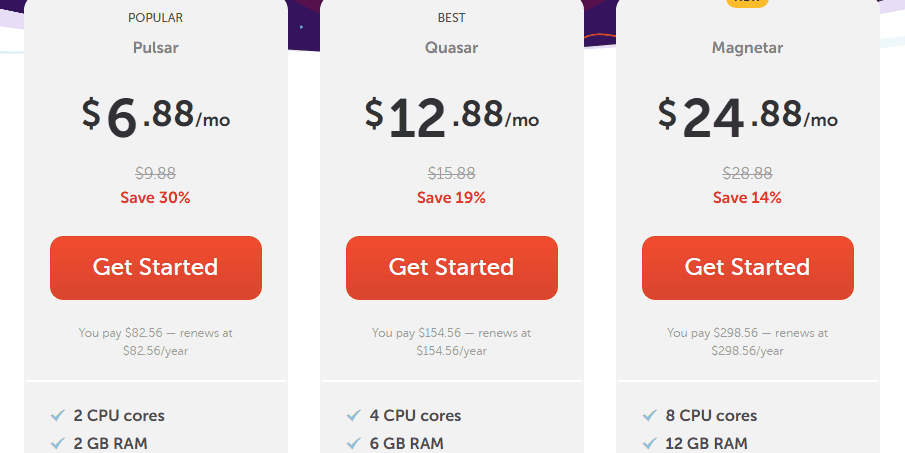Click the $6.88/mo price
The width and height of the screenshot is (905, 453).
155,116
